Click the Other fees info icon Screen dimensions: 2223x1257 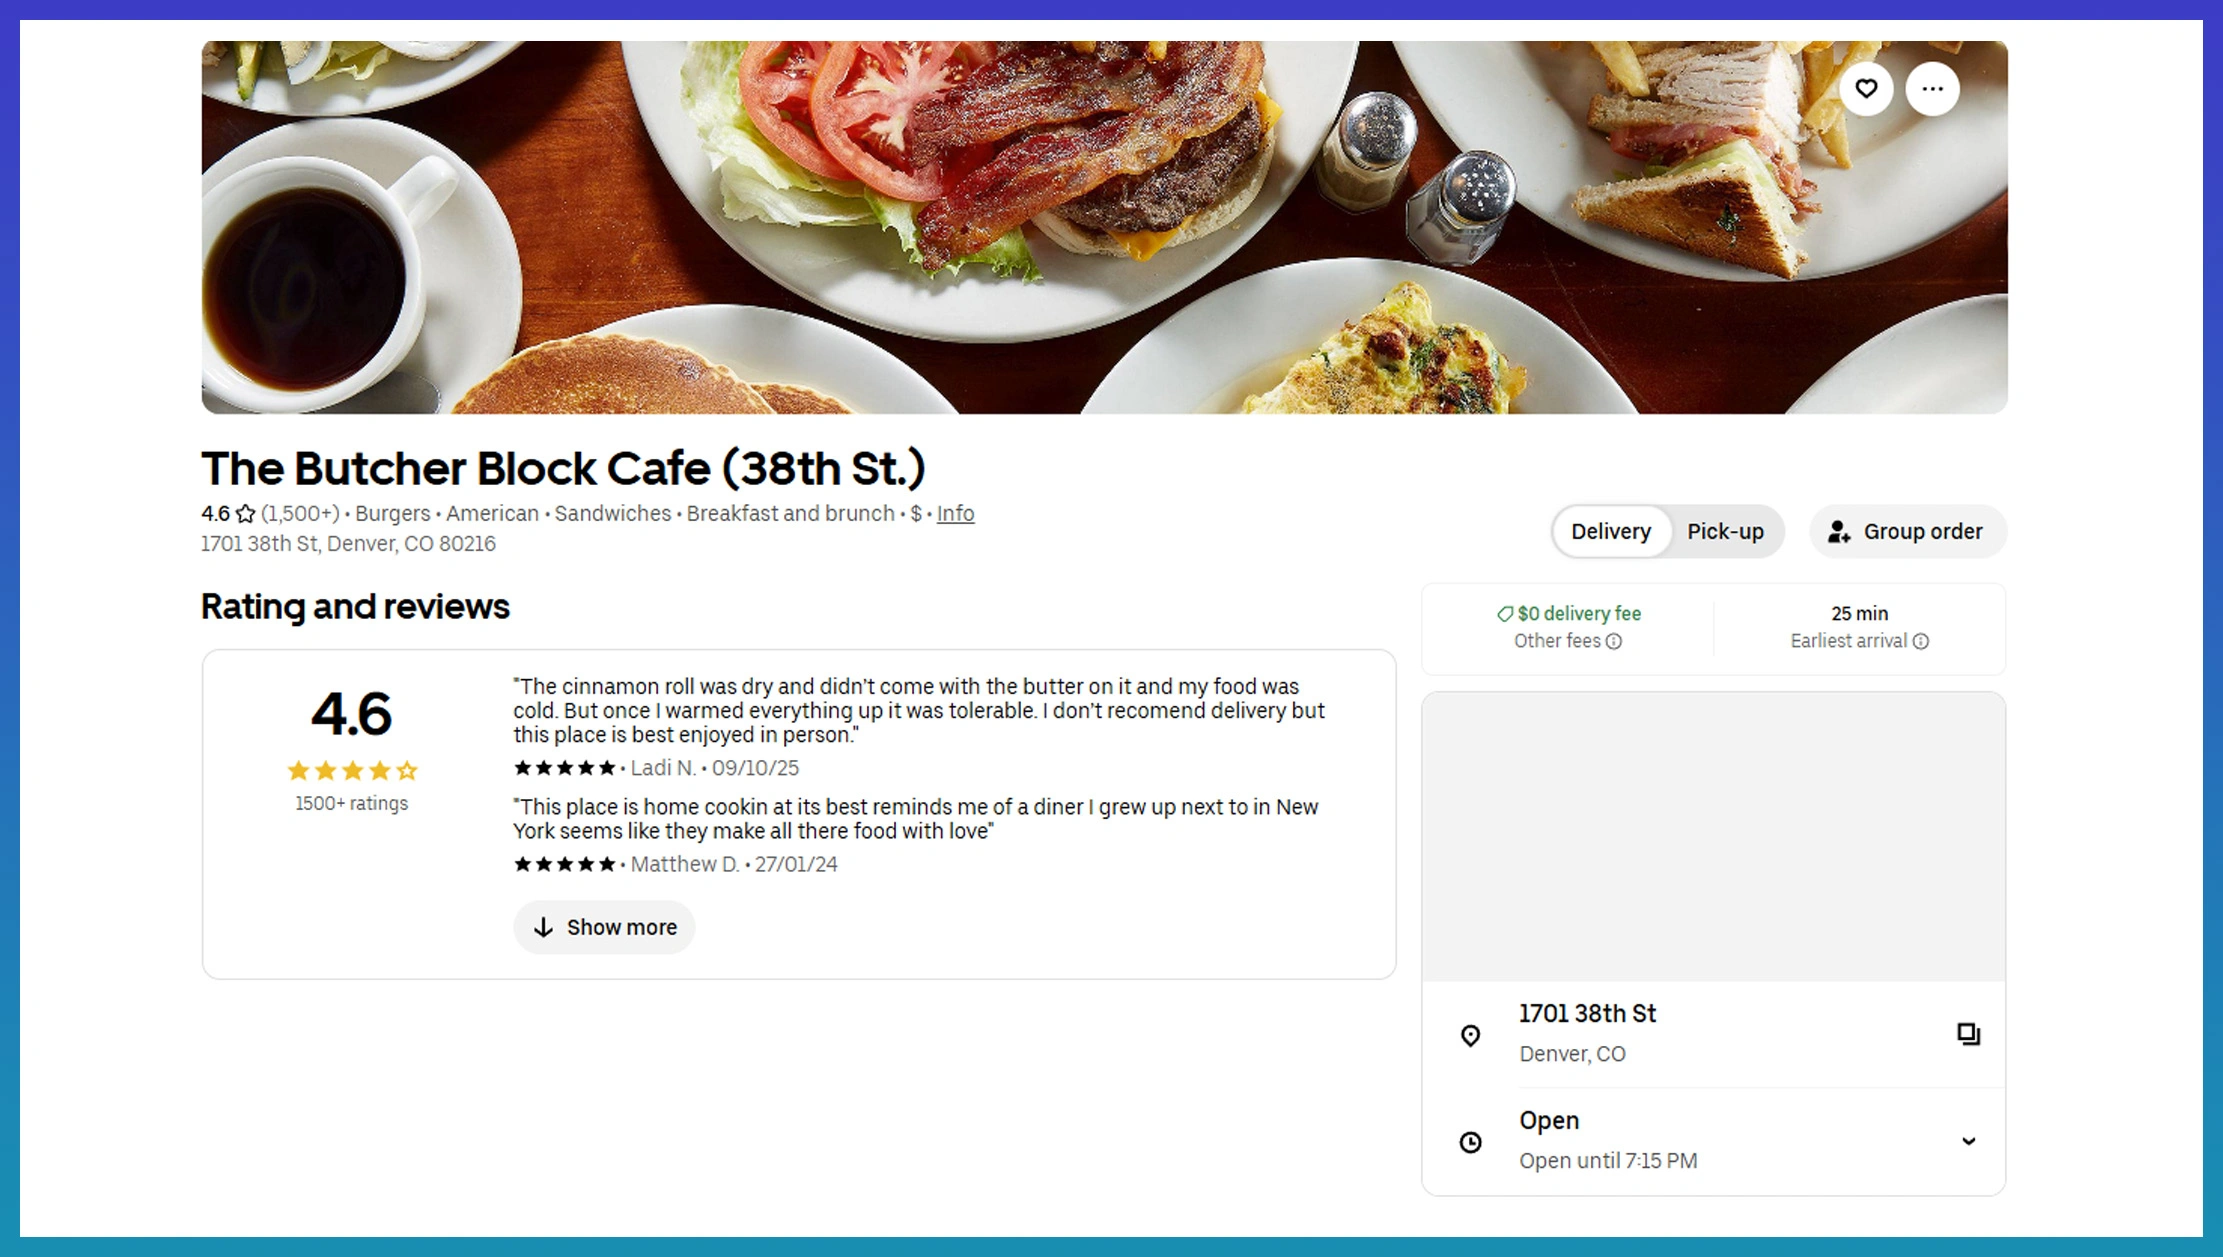(1614, 641)
